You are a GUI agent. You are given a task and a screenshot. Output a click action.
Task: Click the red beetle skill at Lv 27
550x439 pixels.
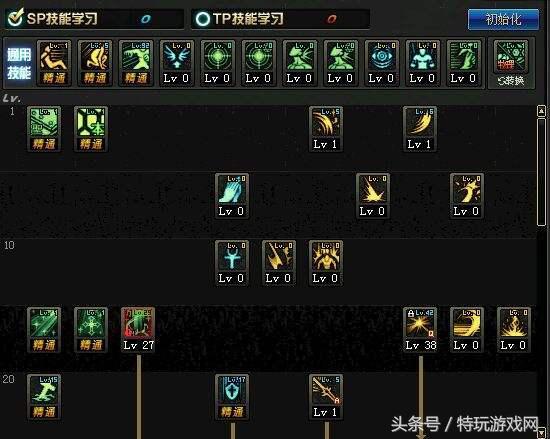tap(138, 330)
